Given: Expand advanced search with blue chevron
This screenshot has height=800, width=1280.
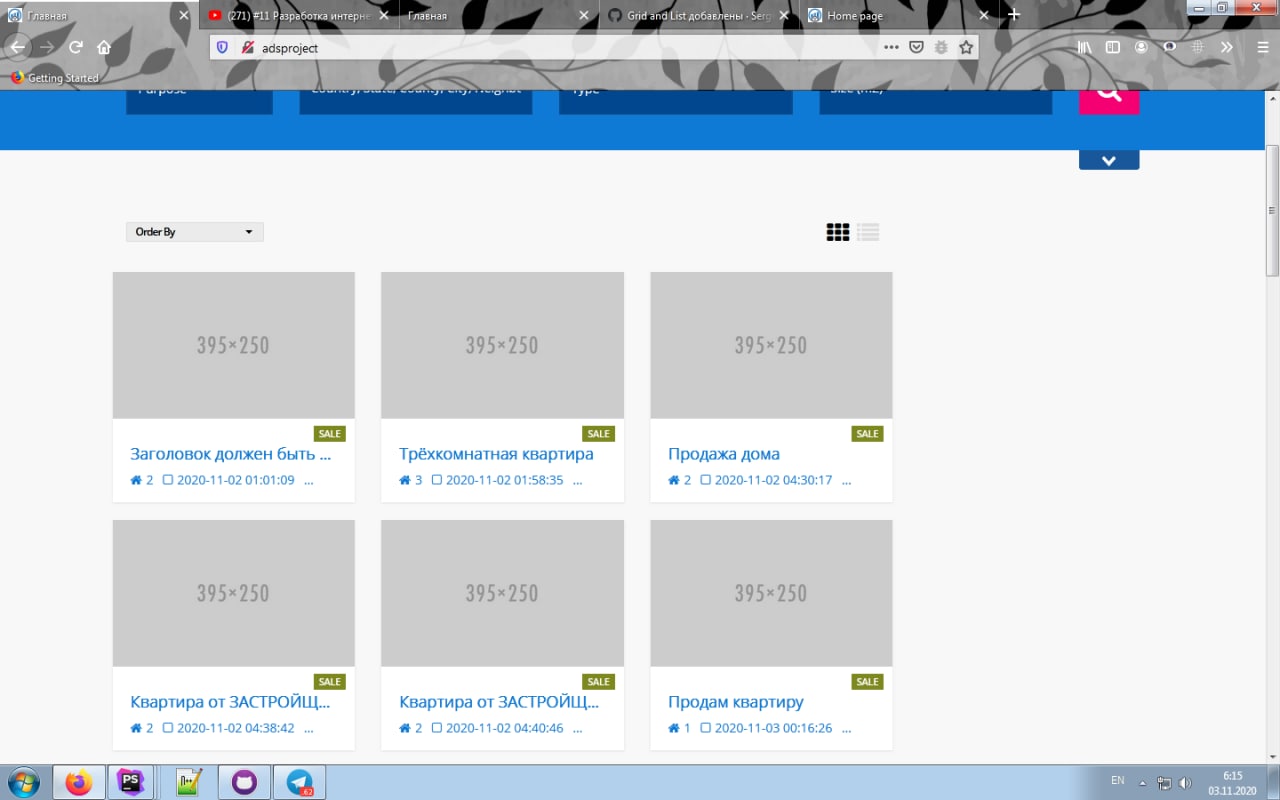Looking at the screenshot, I should (1109, 160).
